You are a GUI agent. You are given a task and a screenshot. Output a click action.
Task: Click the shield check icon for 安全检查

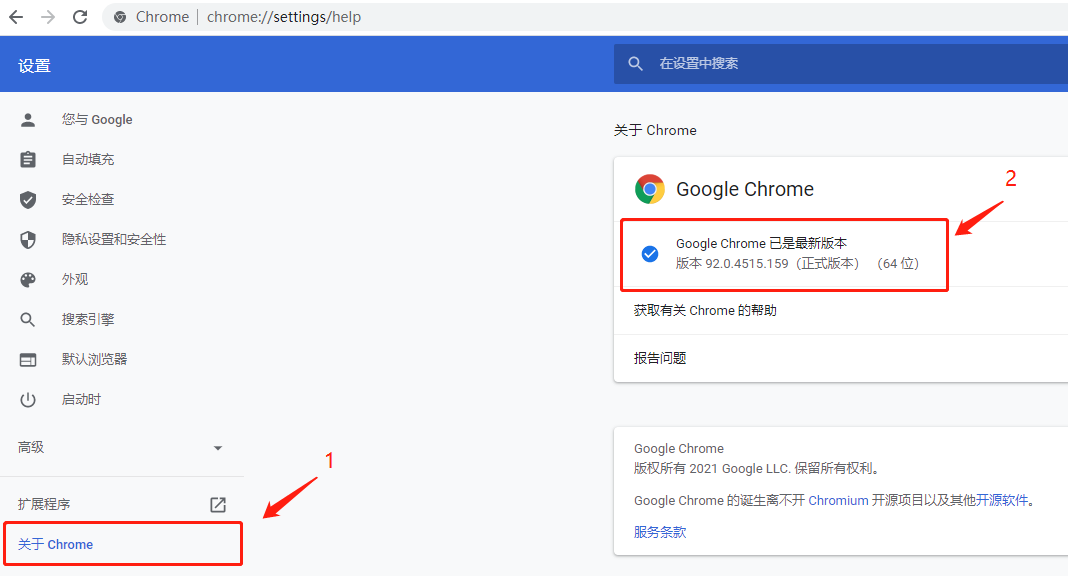coord(28,199)
